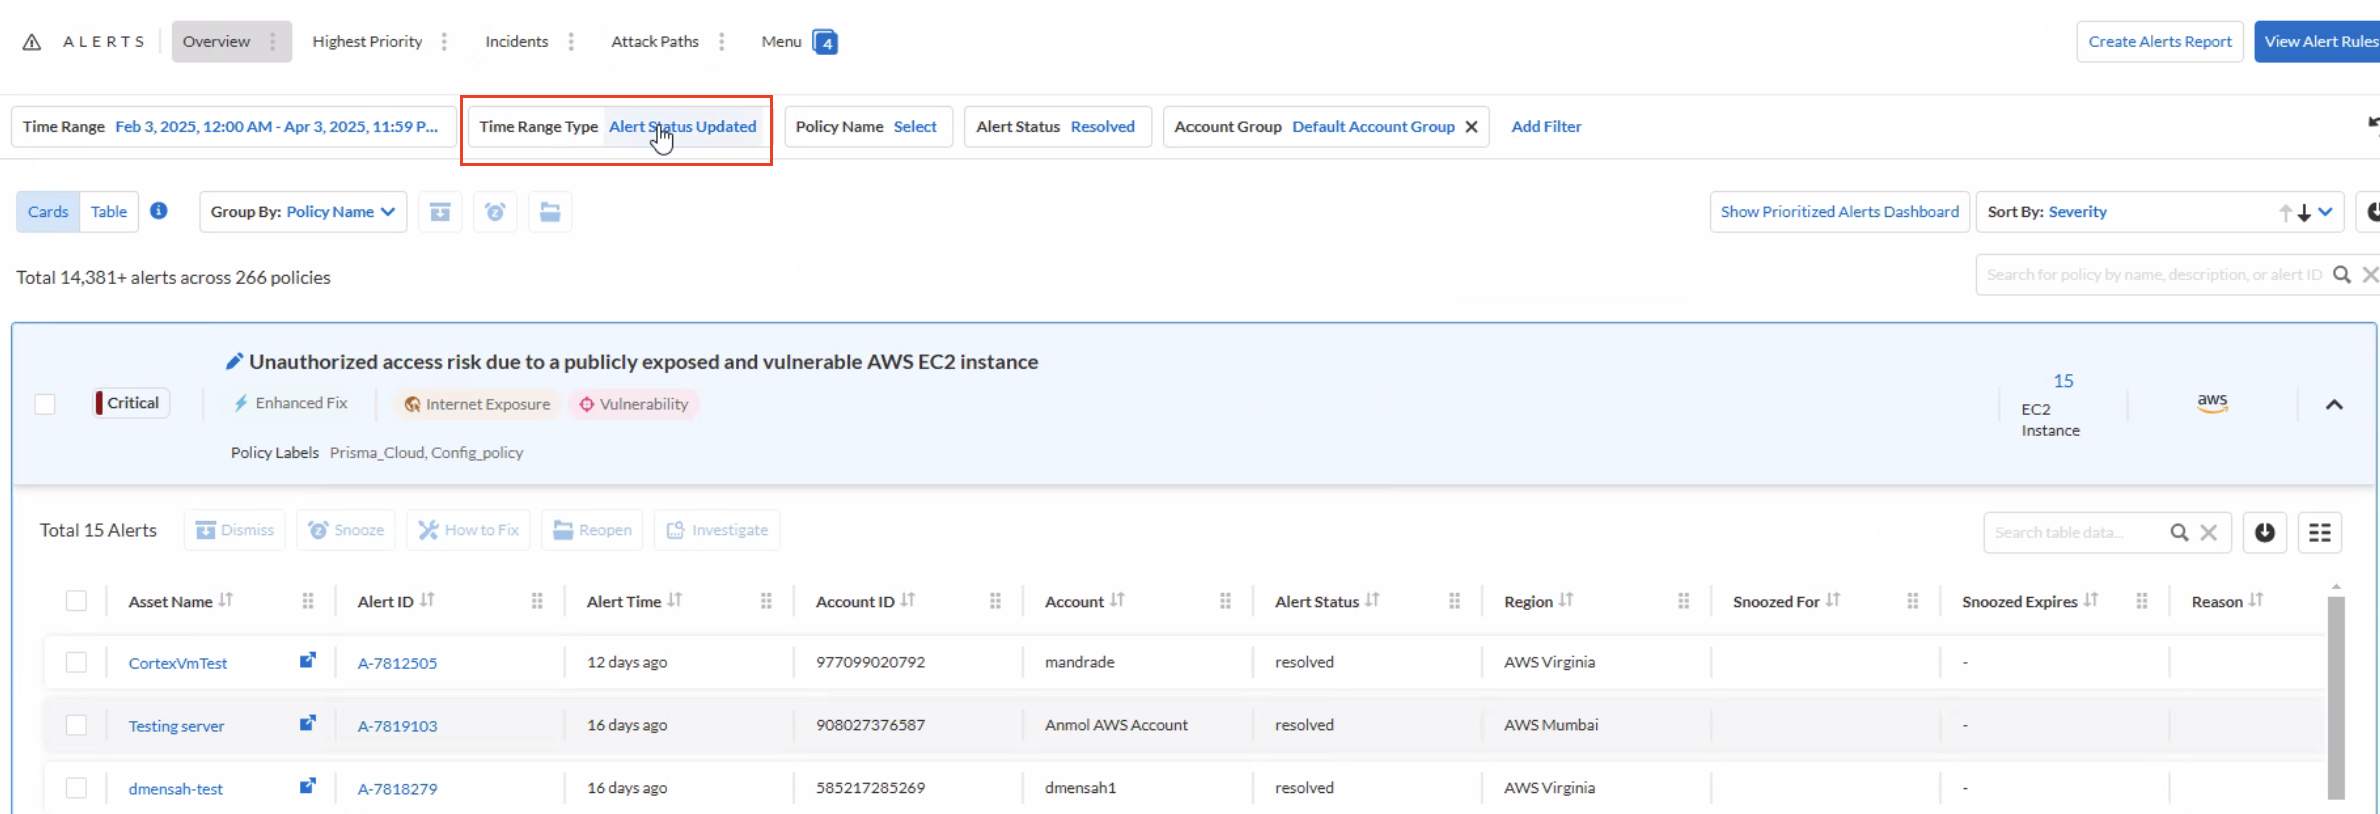Screen dimensions: 2380x814
Task: Open the Group By Policy Name dropdown
Action: coord(303,212)
